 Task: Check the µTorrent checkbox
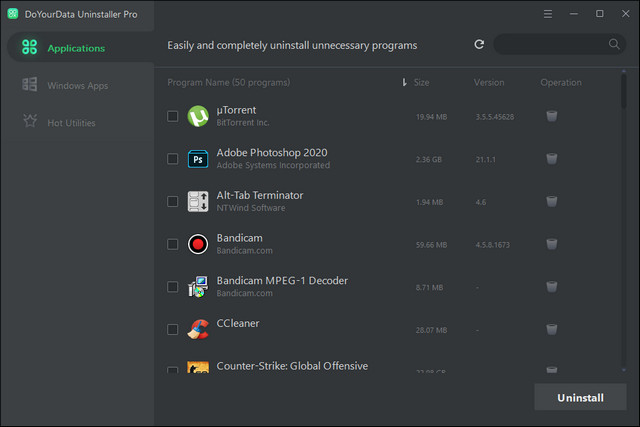pos(173,117)
